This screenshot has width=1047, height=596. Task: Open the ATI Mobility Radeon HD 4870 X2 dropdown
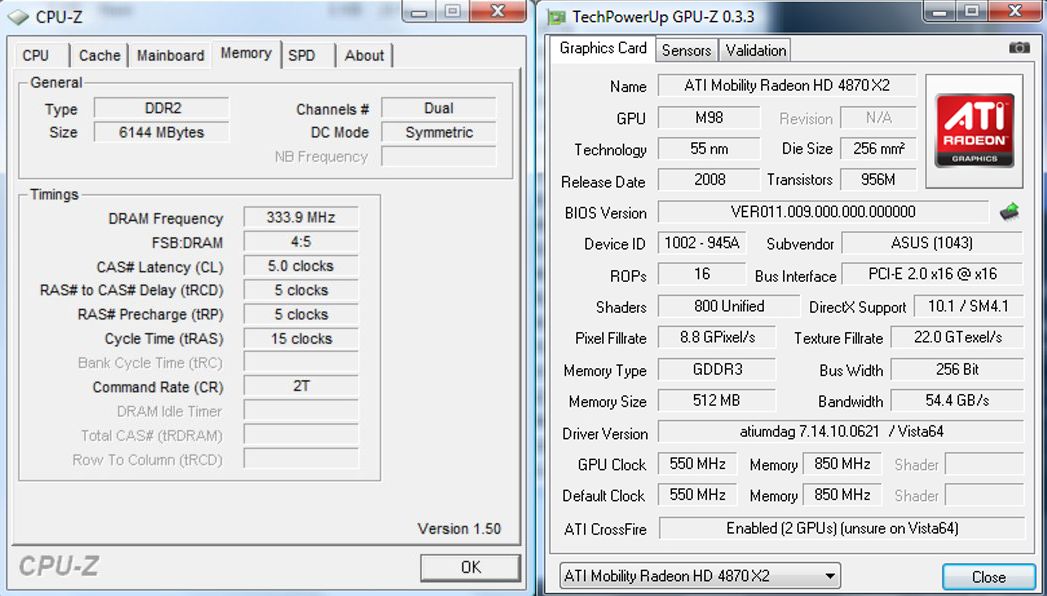click(699, 575)
